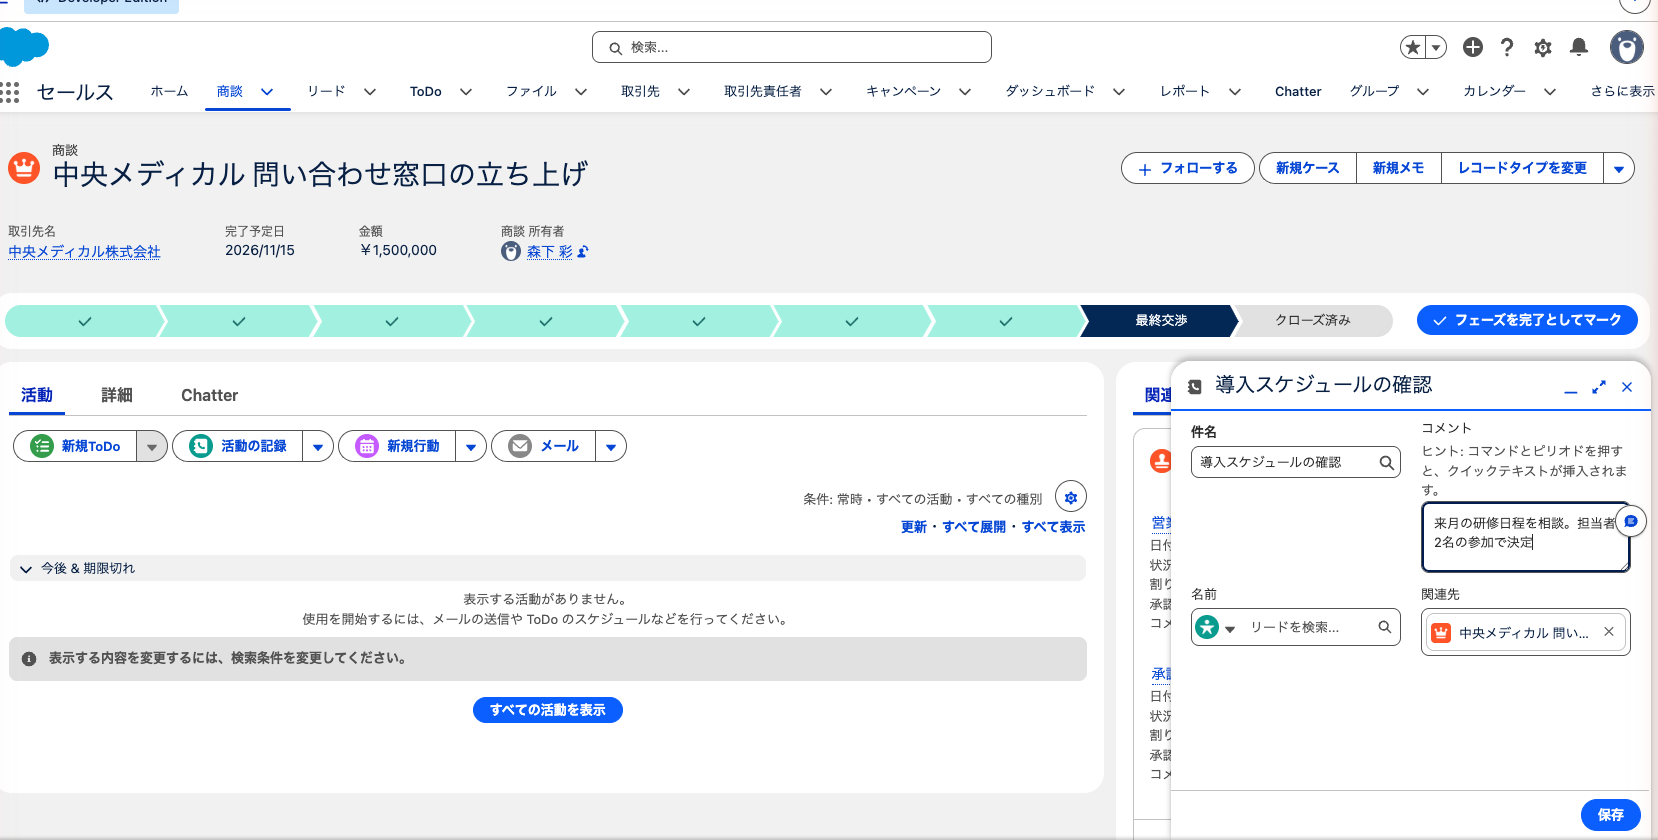Click the 新規ケース button
The width and height of the screenshot is (1658, 840).
pos(1307,168)
